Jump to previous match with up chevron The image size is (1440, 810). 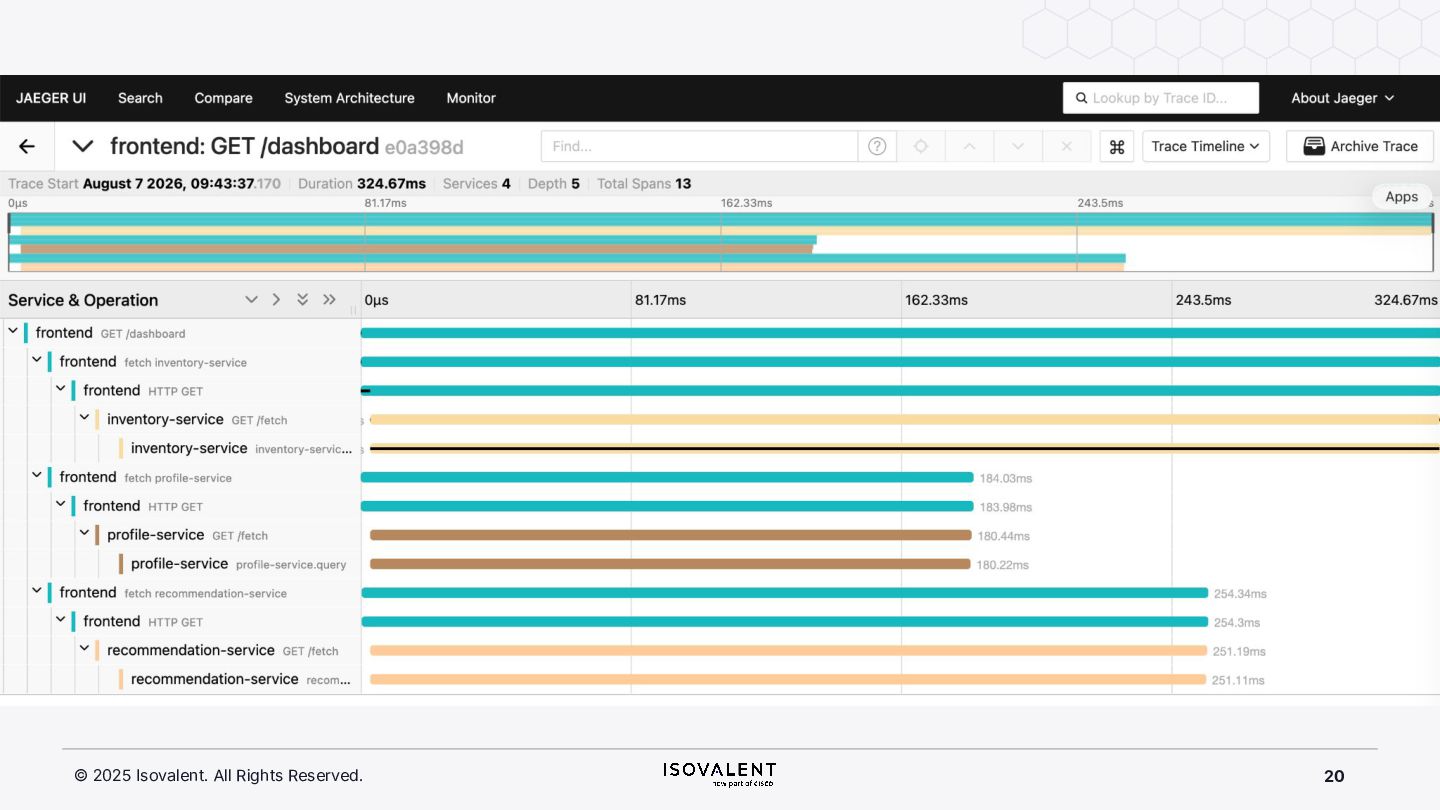[969, 146]
